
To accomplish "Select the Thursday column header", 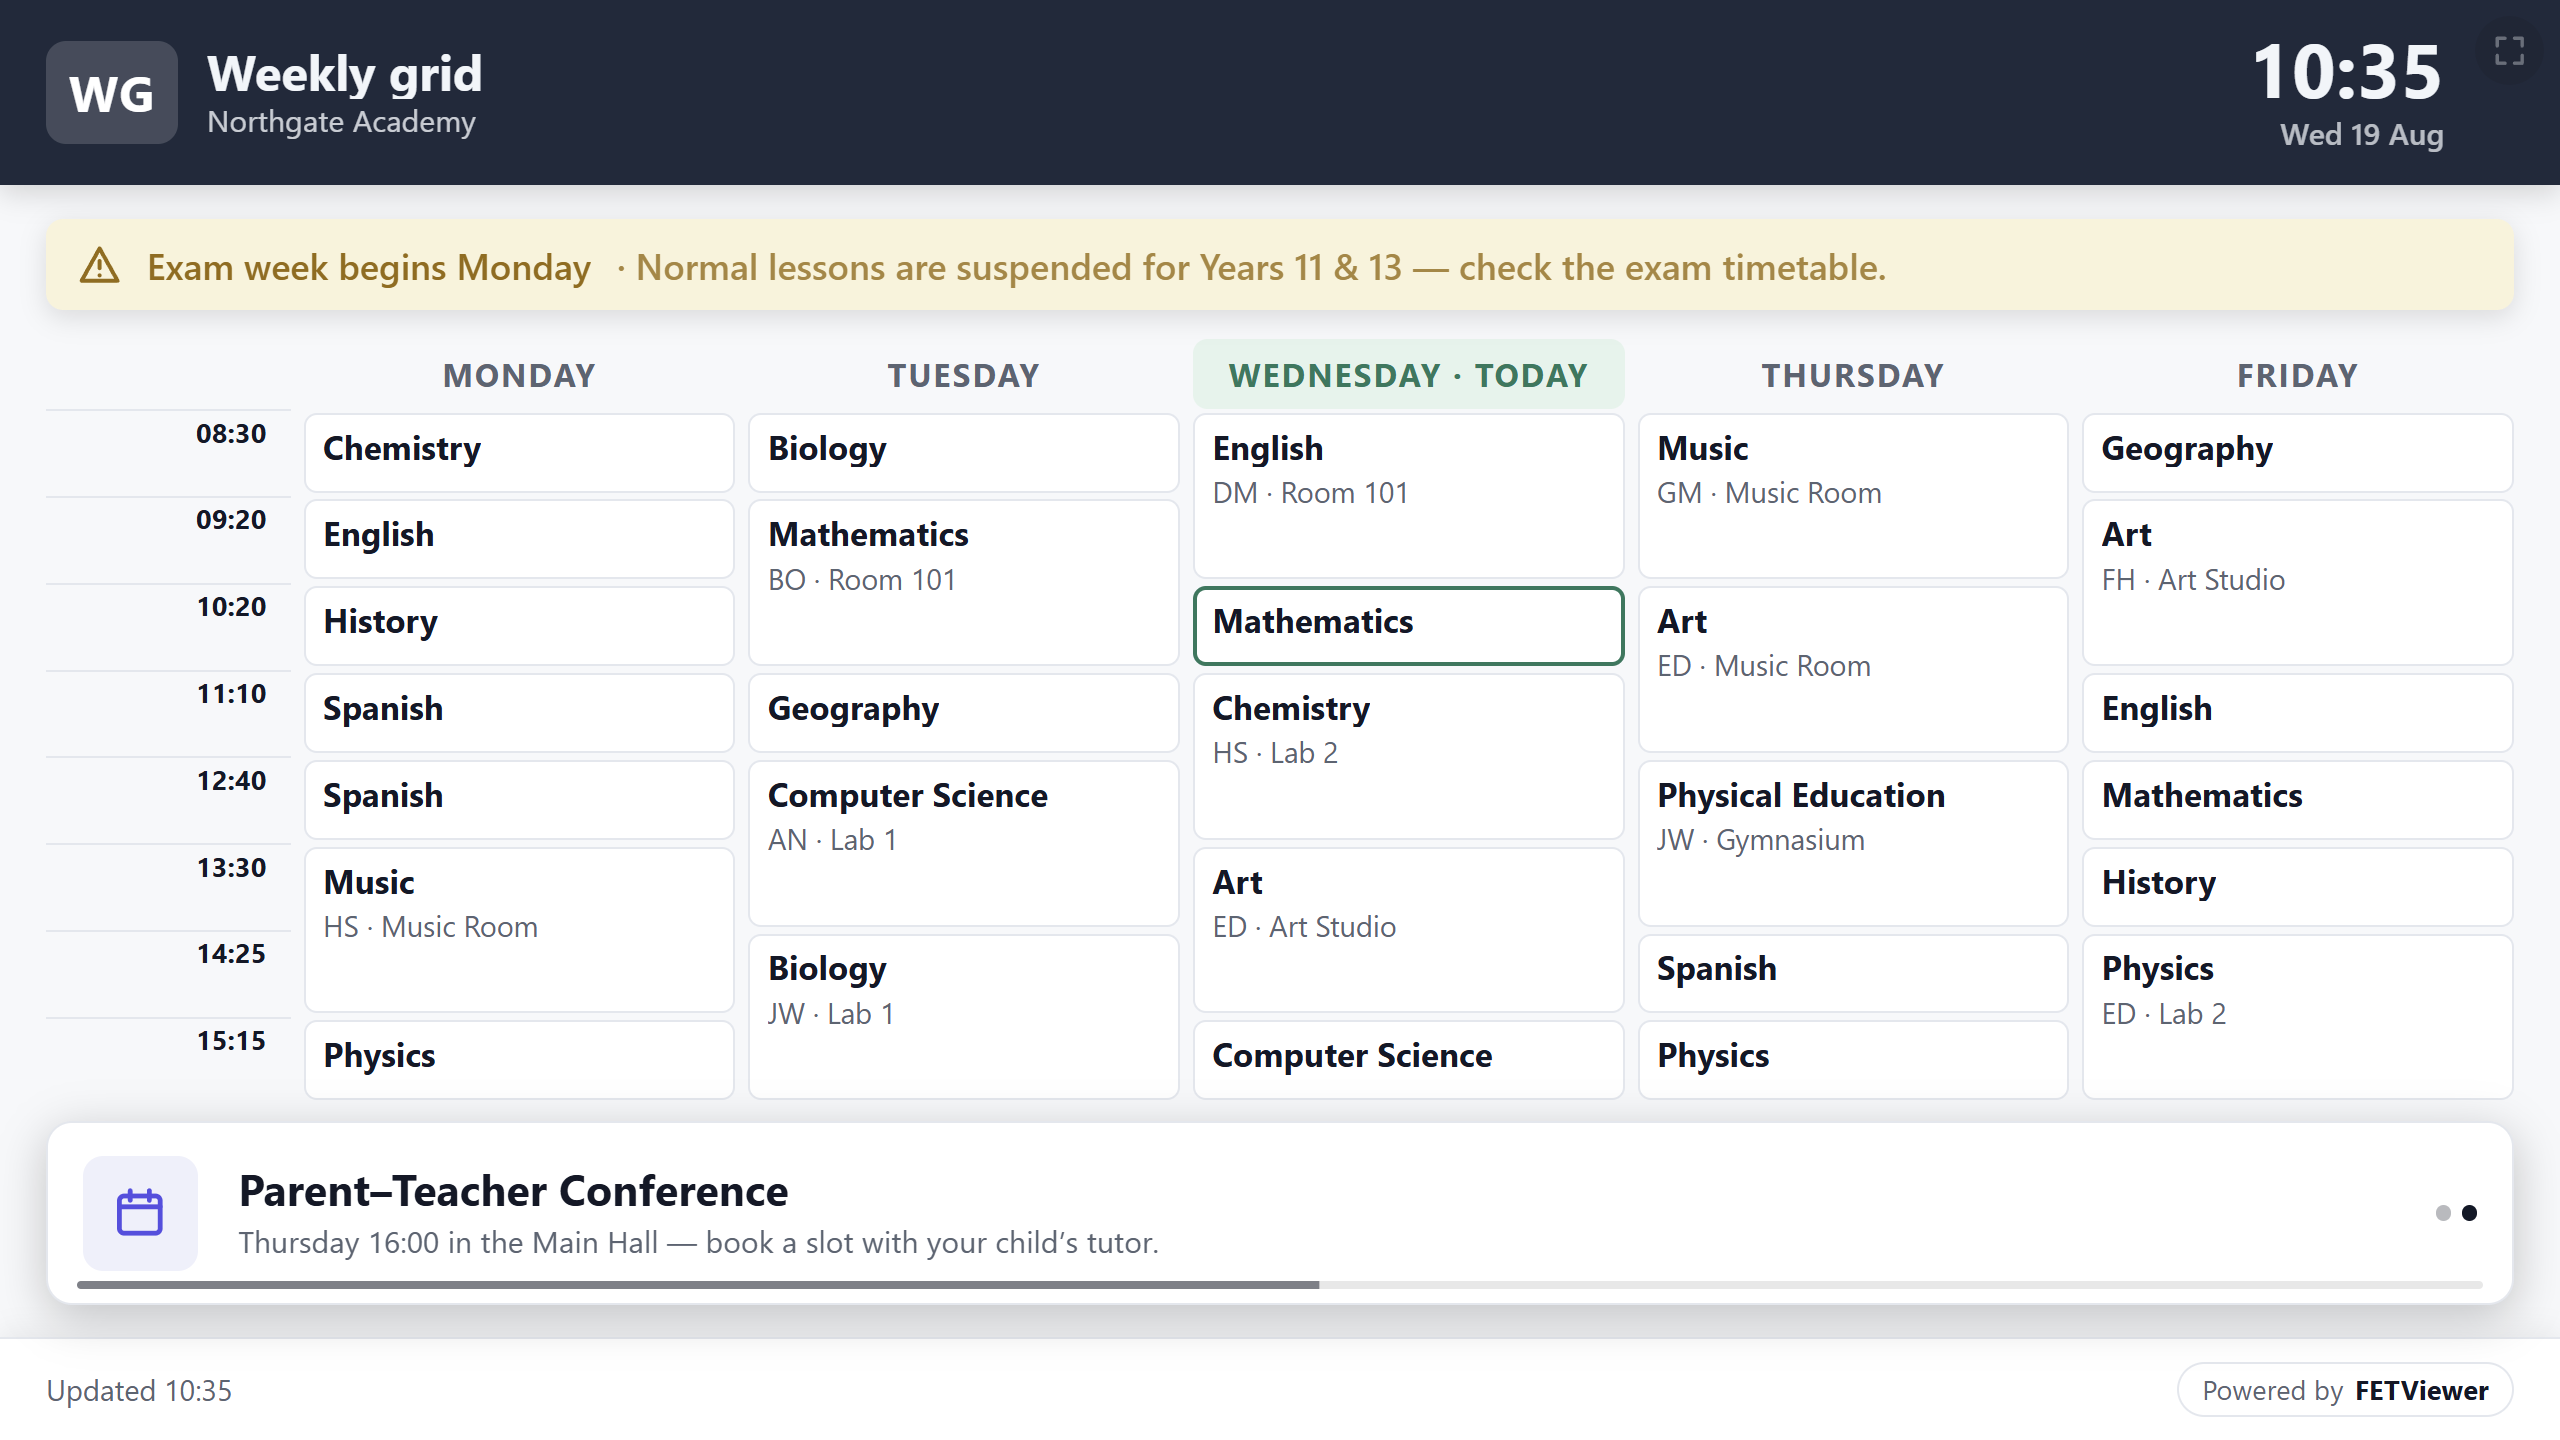I will 1853,375.
